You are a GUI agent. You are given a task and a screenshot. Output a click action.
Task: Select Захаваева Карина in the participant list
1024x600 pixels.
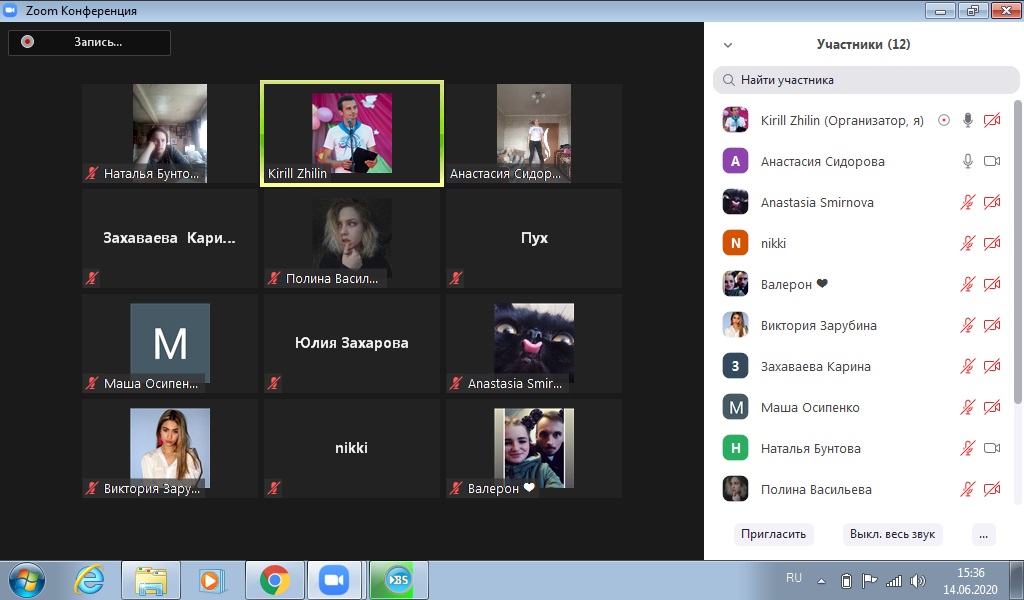[815, 366]
